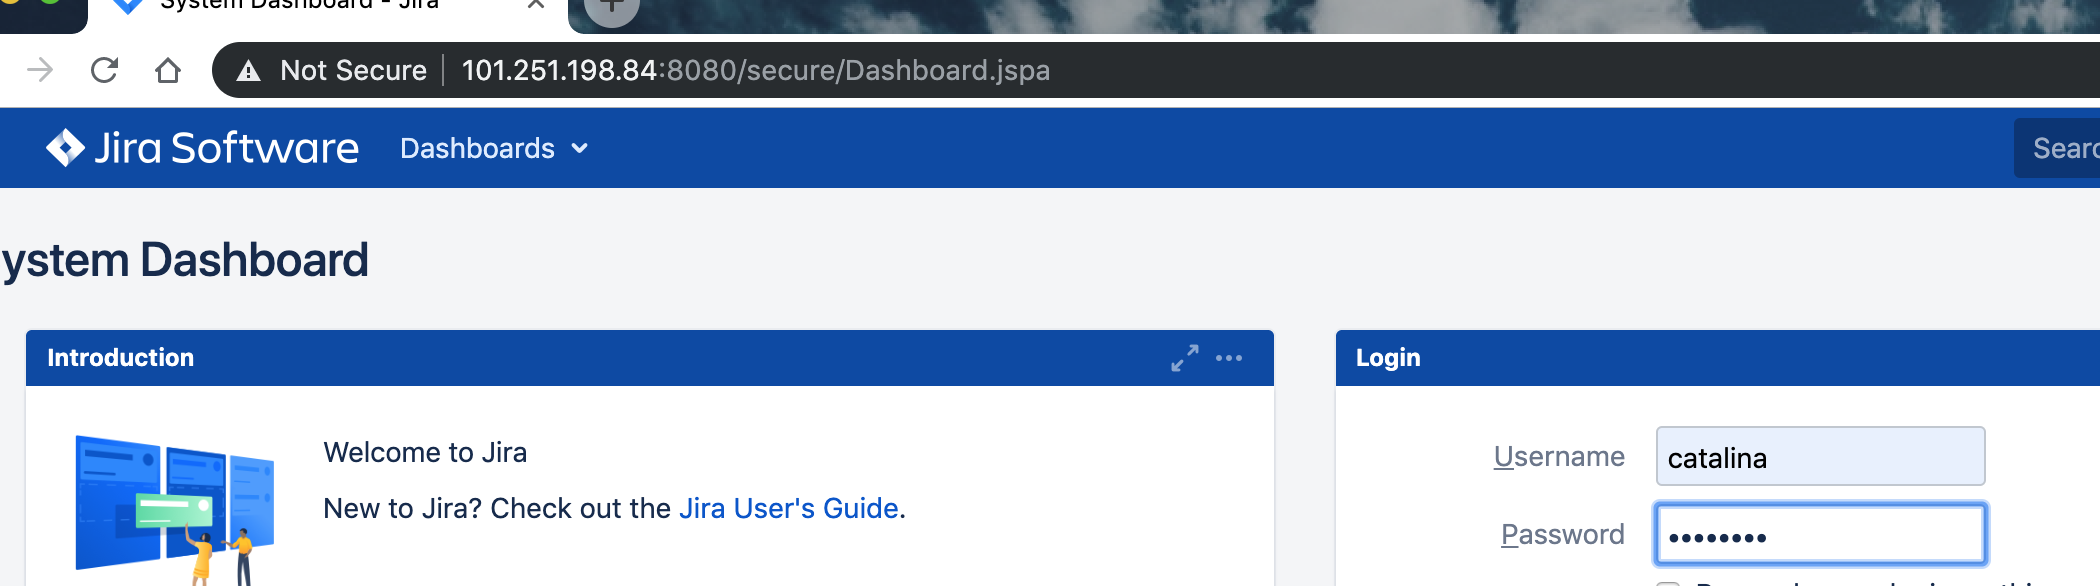Click the Introduction gadget title
The width and height of the screenshot is (2100, 586).
click(121, 358)
